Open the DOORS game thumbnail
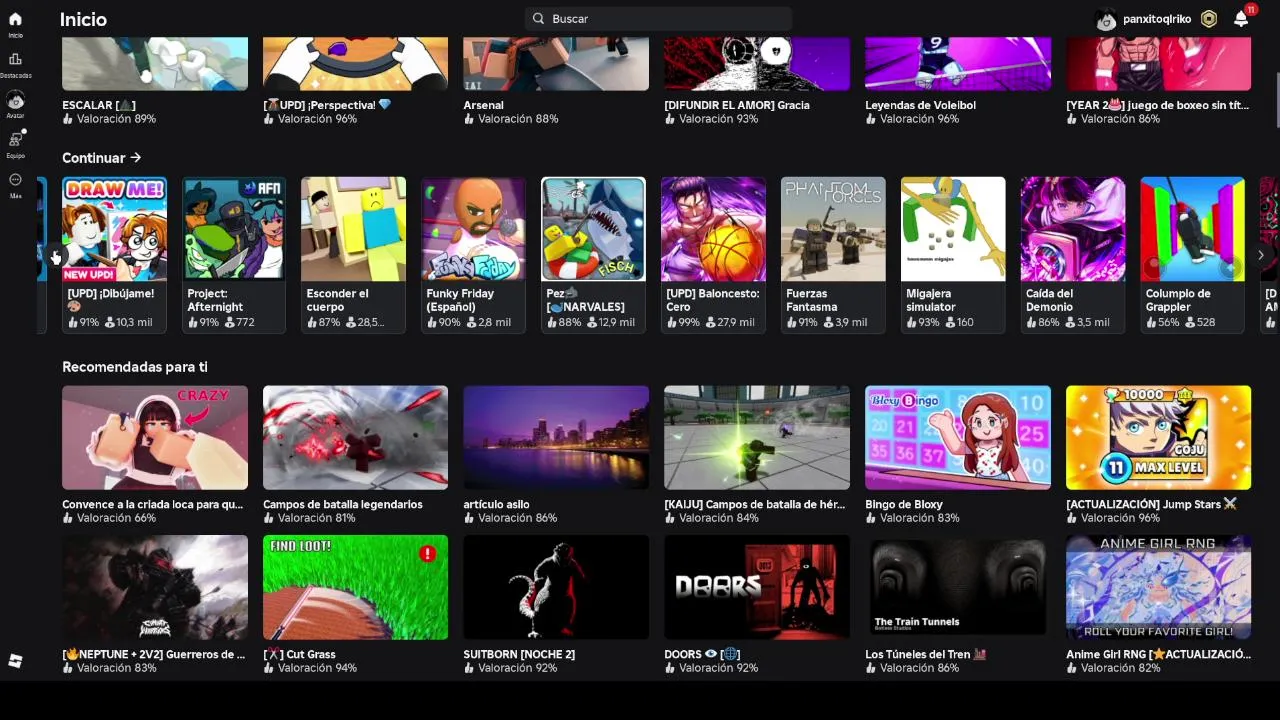Screen dimensions: 1280x720 tap(757, 587)
